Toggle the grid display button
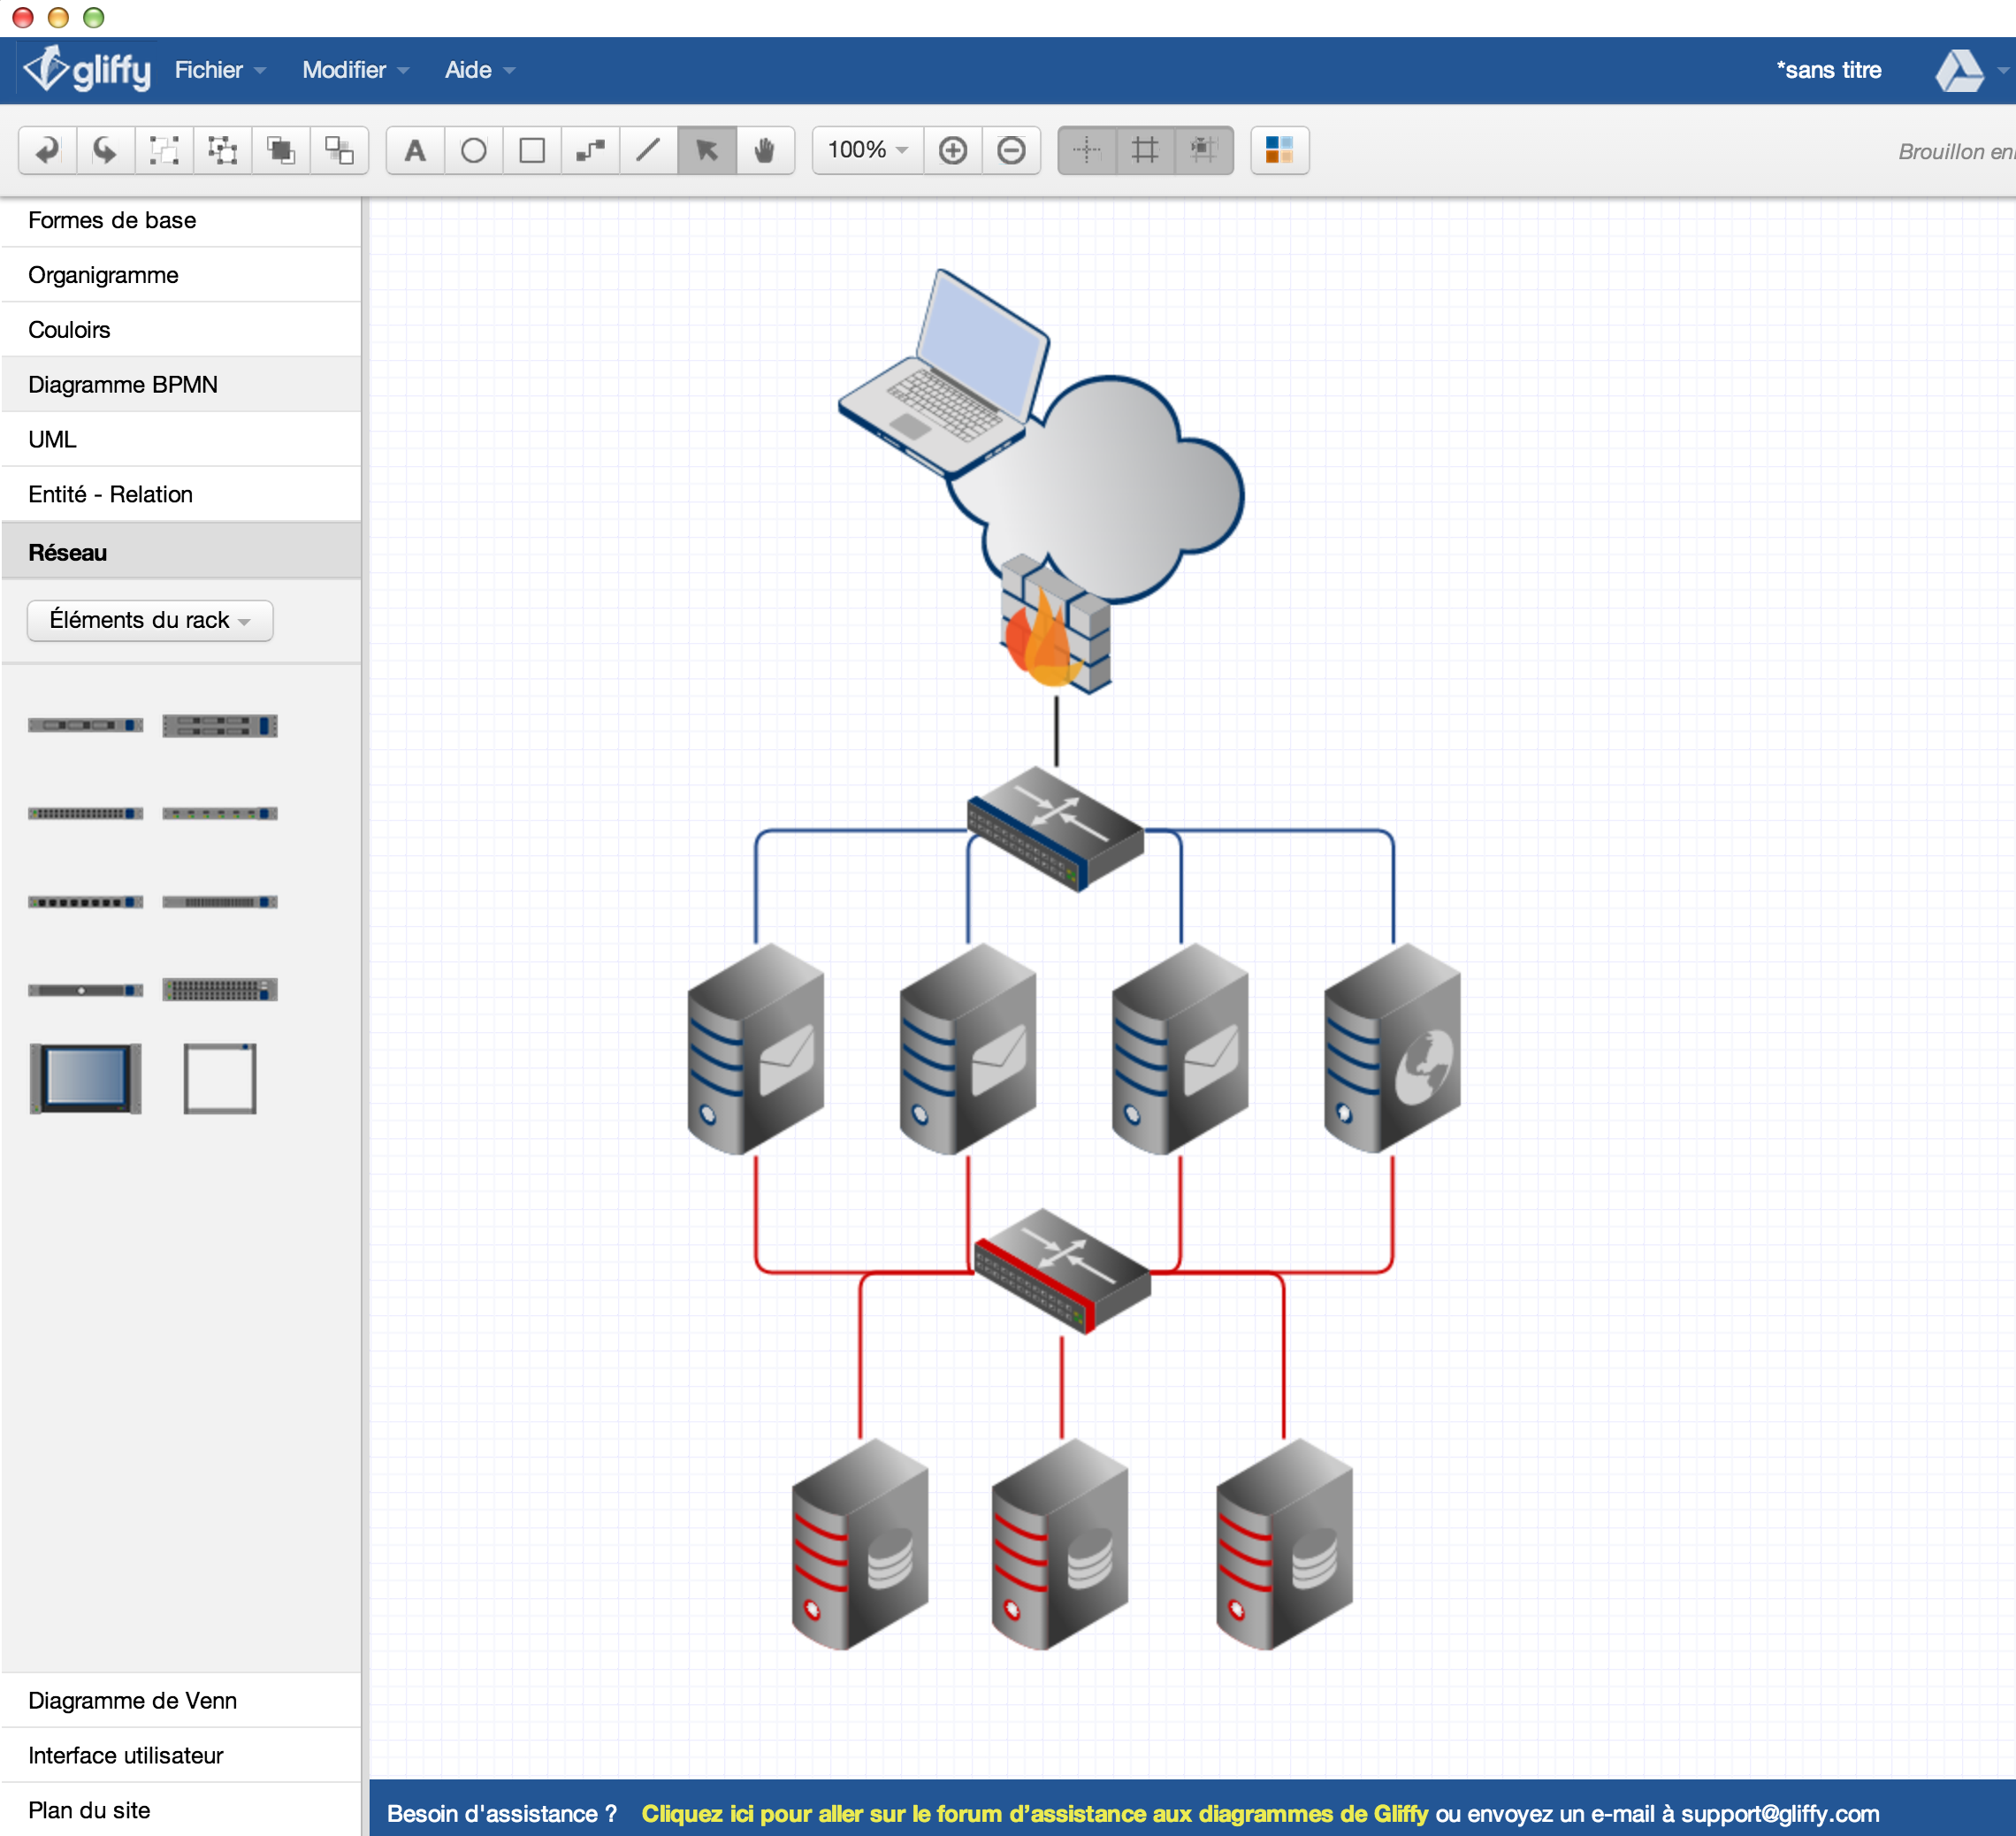 1145,151
